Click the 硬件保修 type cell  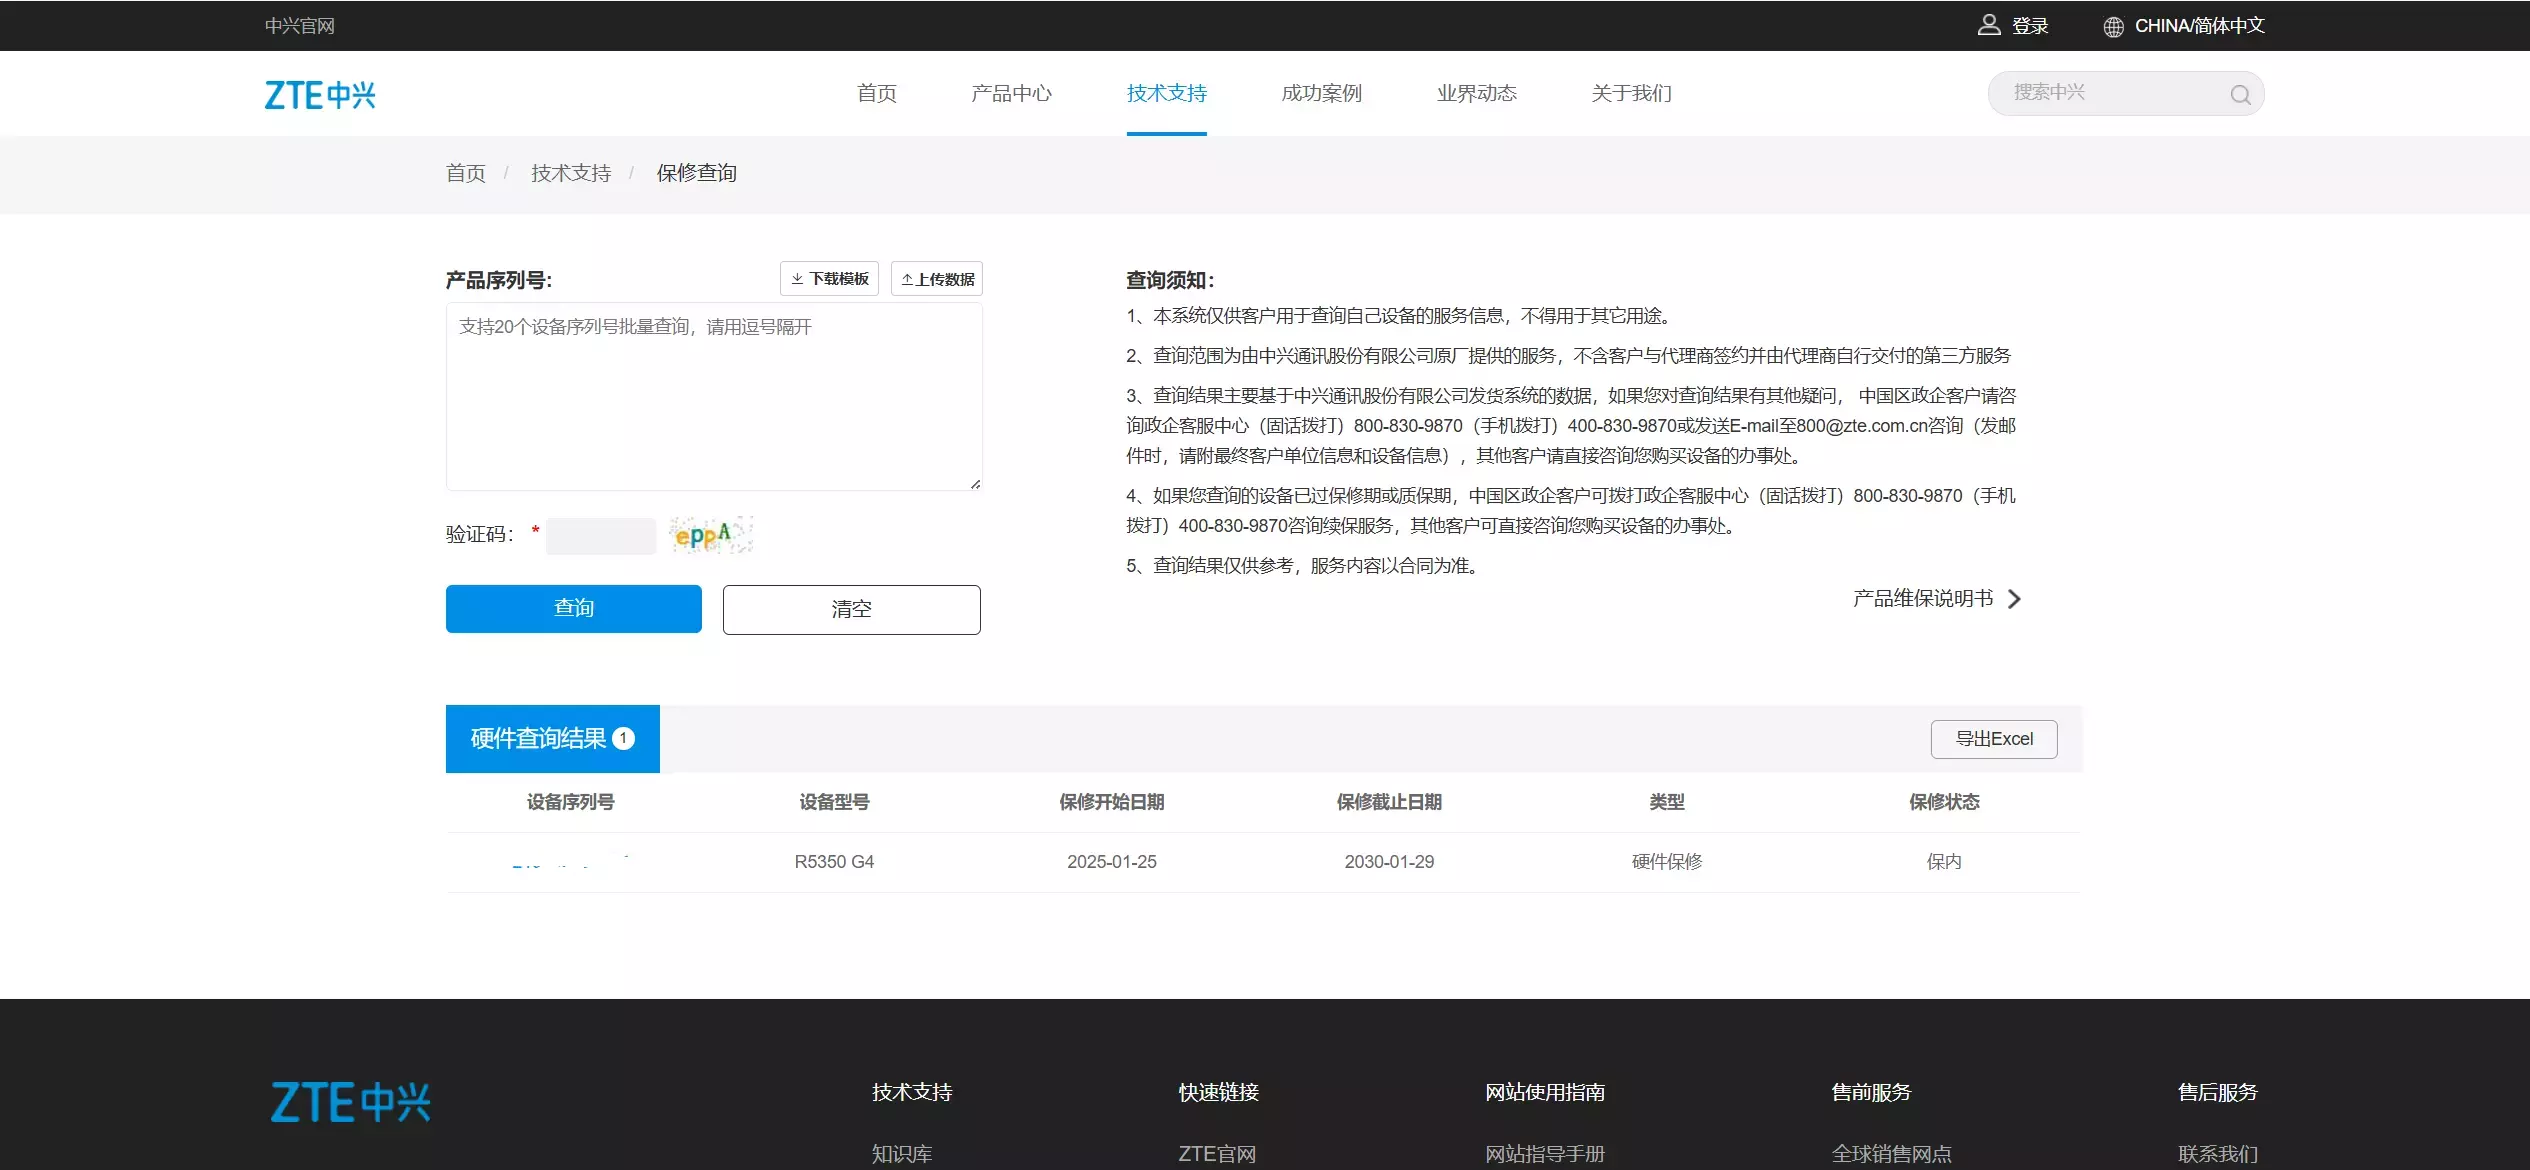click(x=1666, y=862)
